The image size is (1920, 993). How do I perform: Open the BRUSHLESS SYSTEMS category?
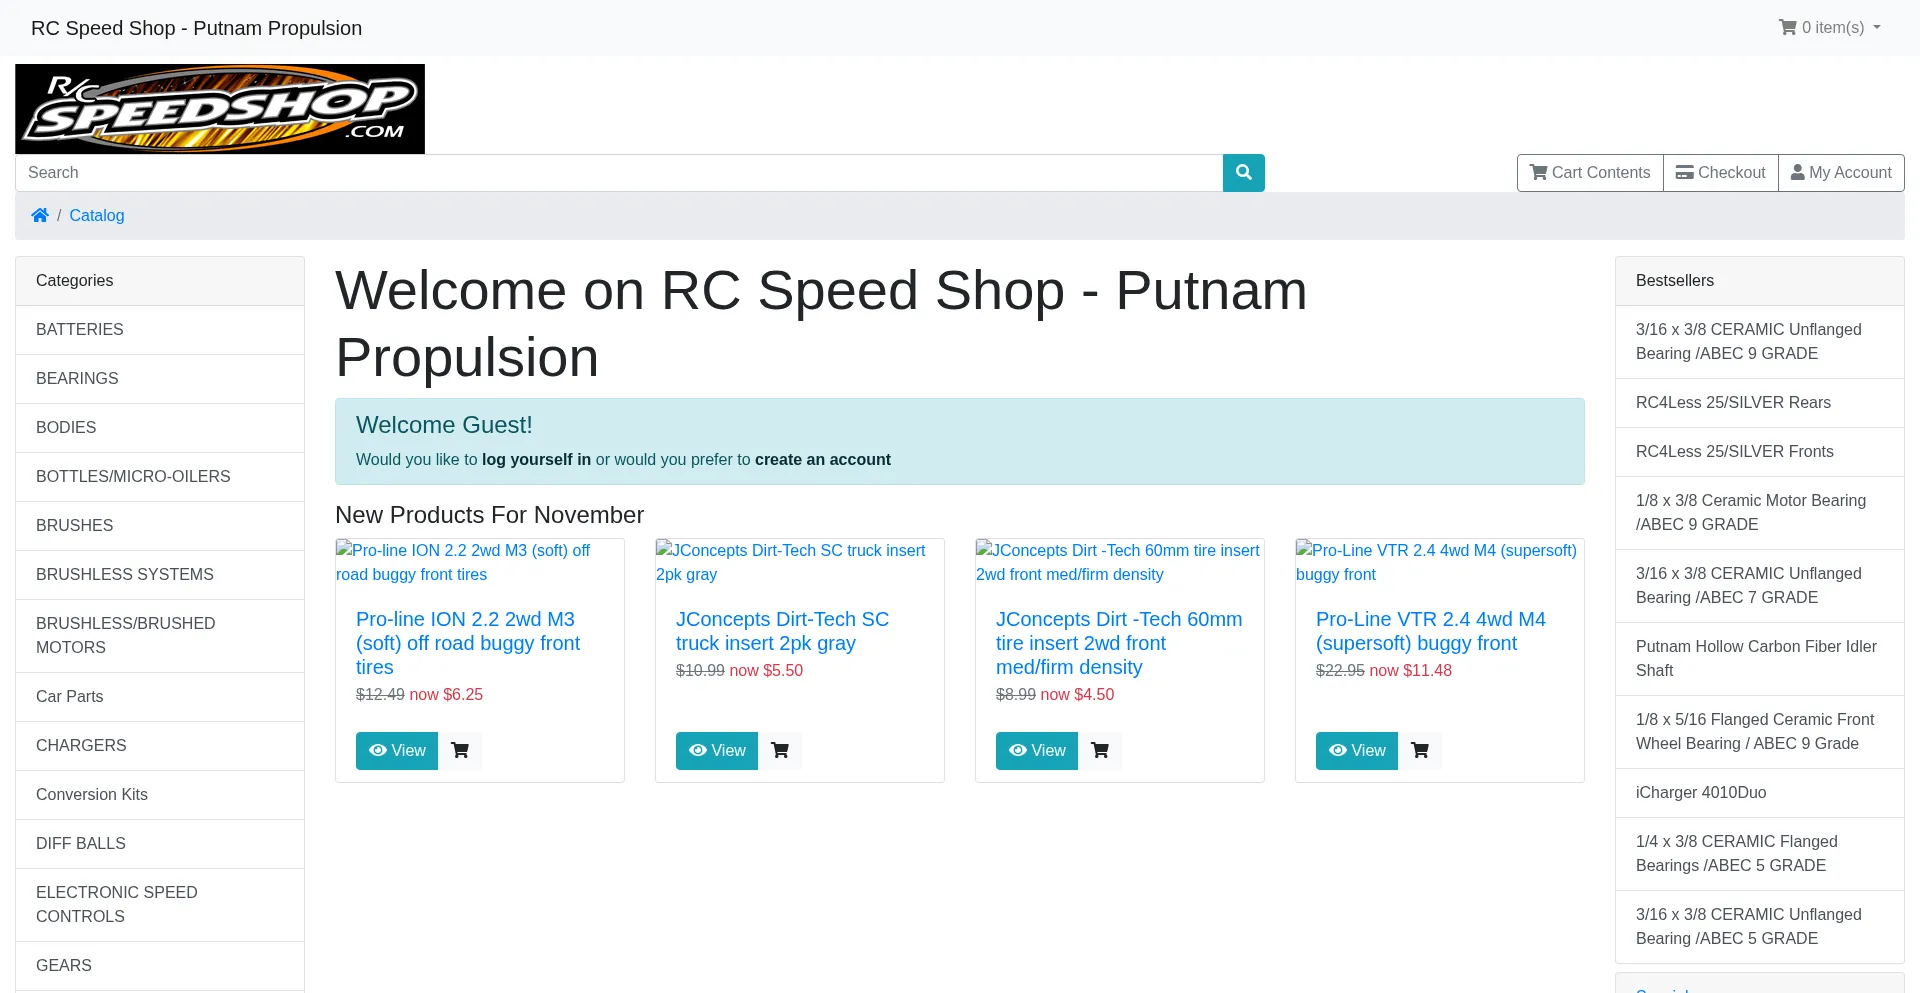click(125, 574)
